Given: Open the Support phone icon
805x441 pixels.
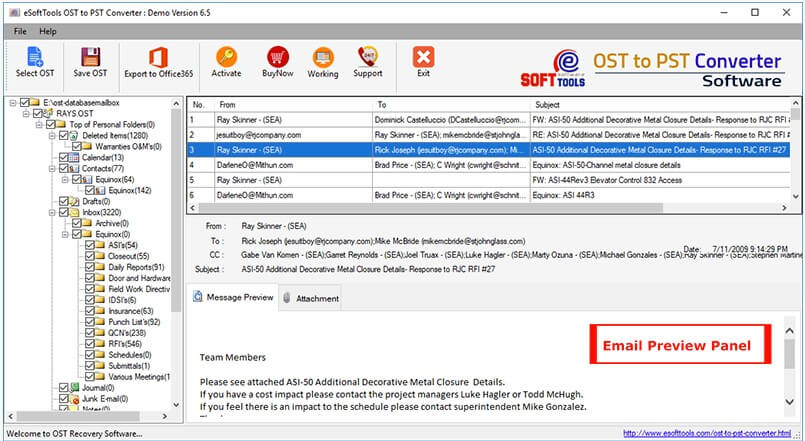Looking at the screenshot, I should [368, 56].
